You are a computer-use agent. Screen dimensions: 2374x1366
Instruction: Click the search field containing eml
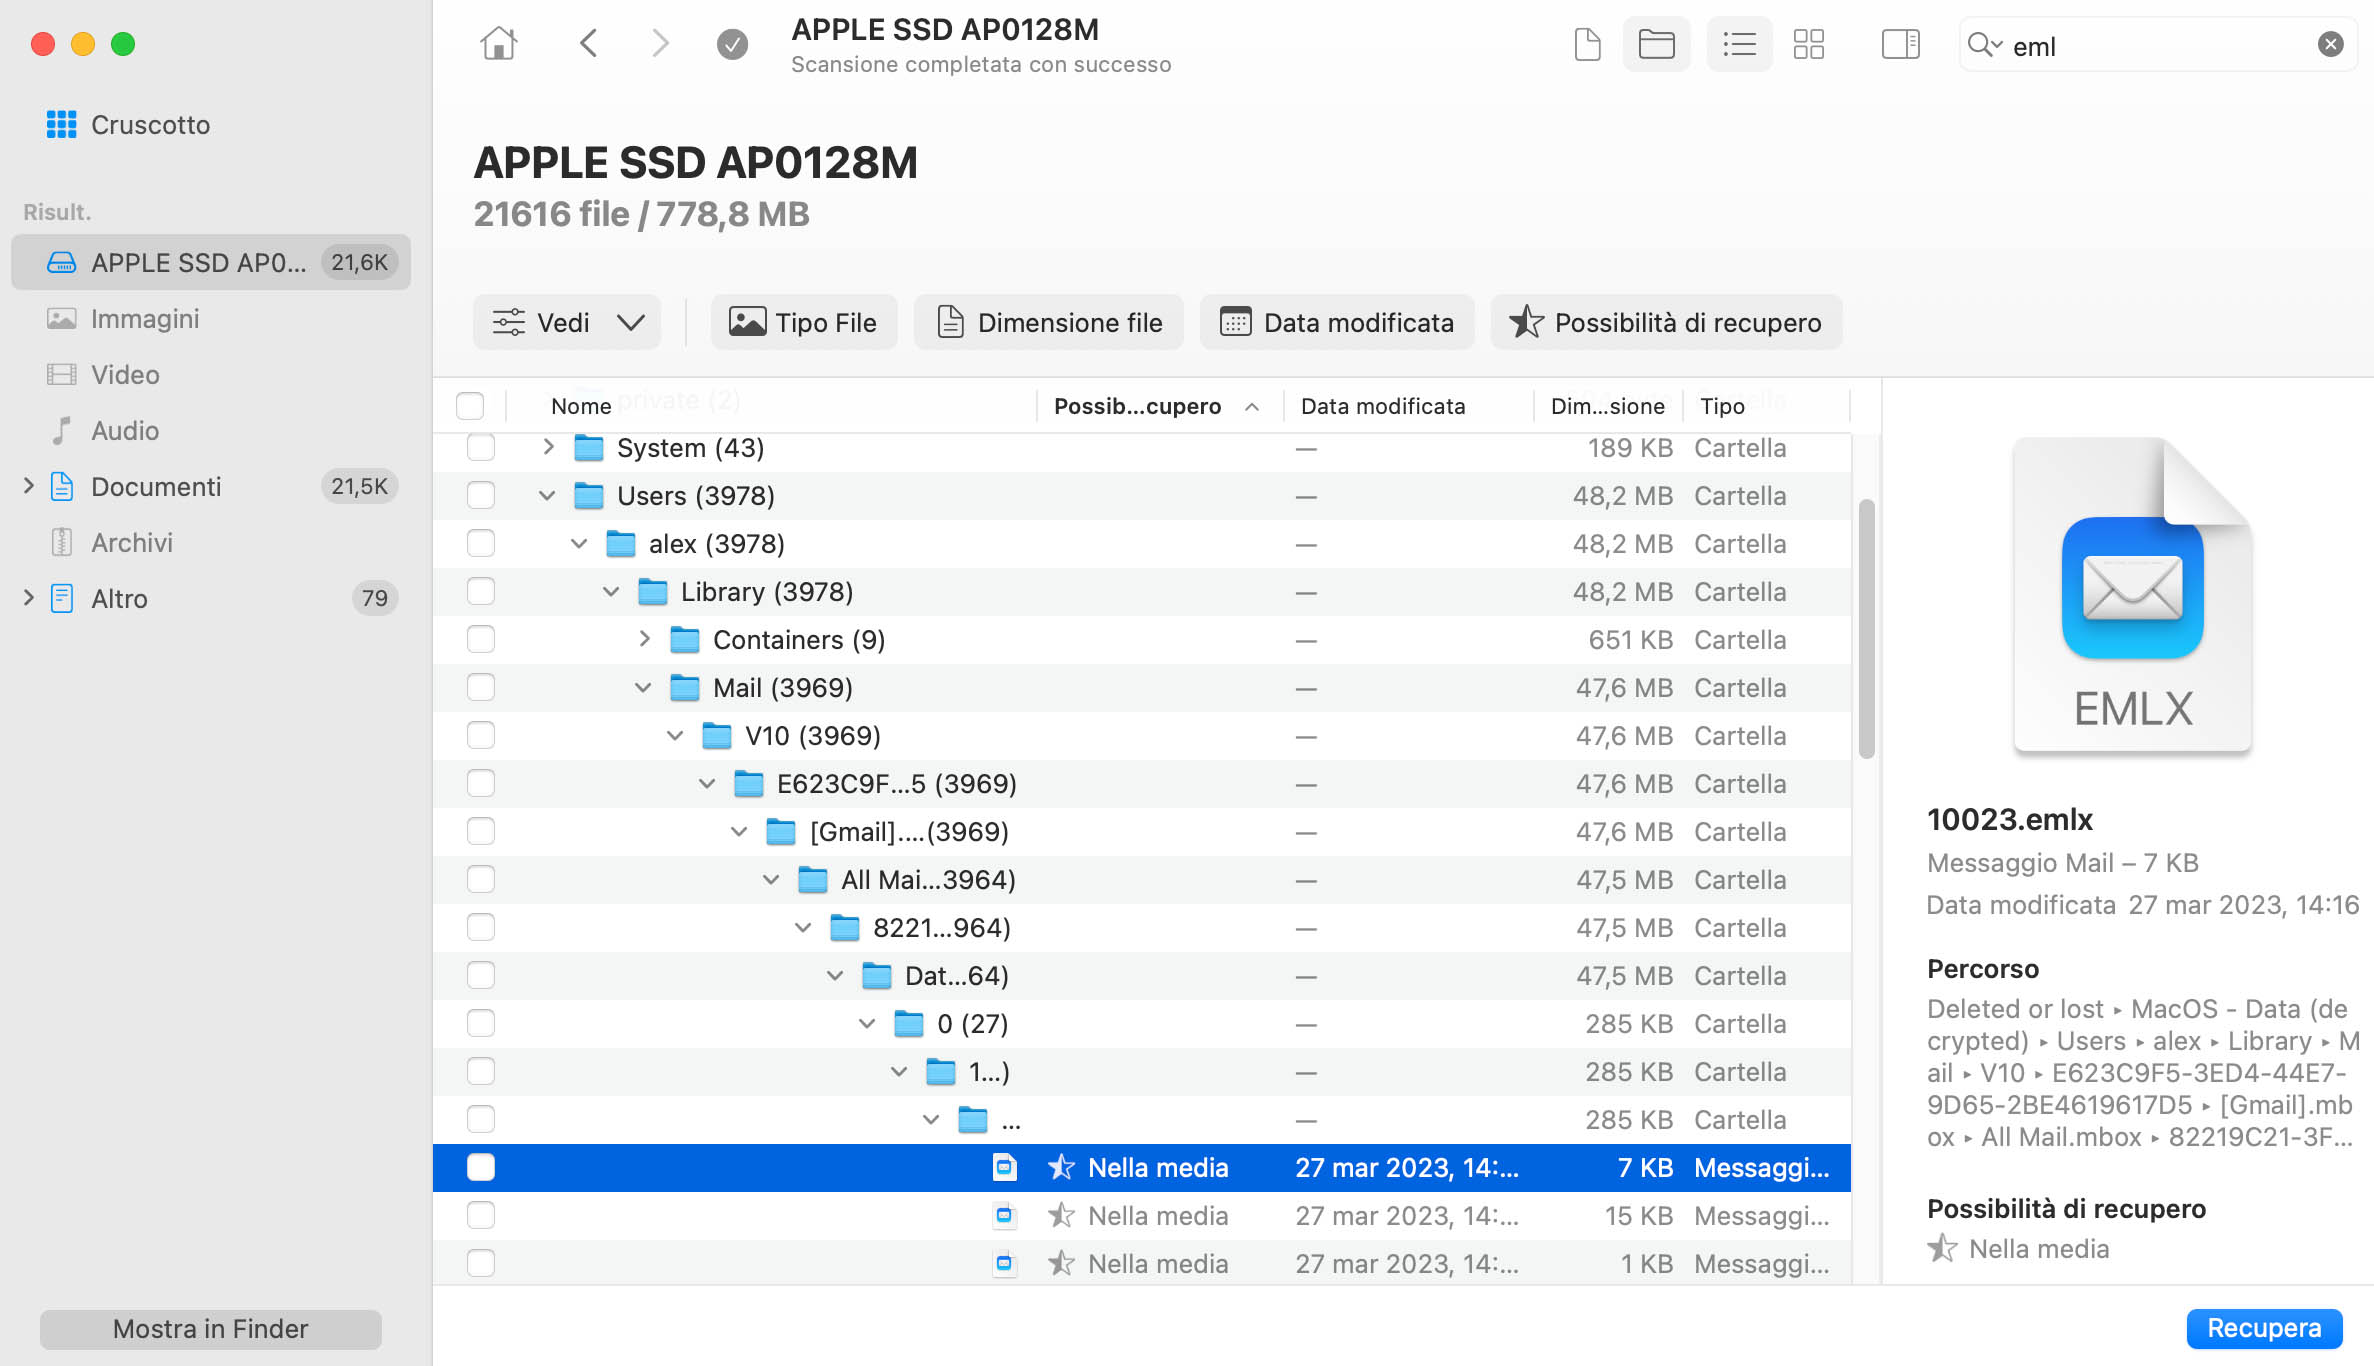[x=2158, y=45]
